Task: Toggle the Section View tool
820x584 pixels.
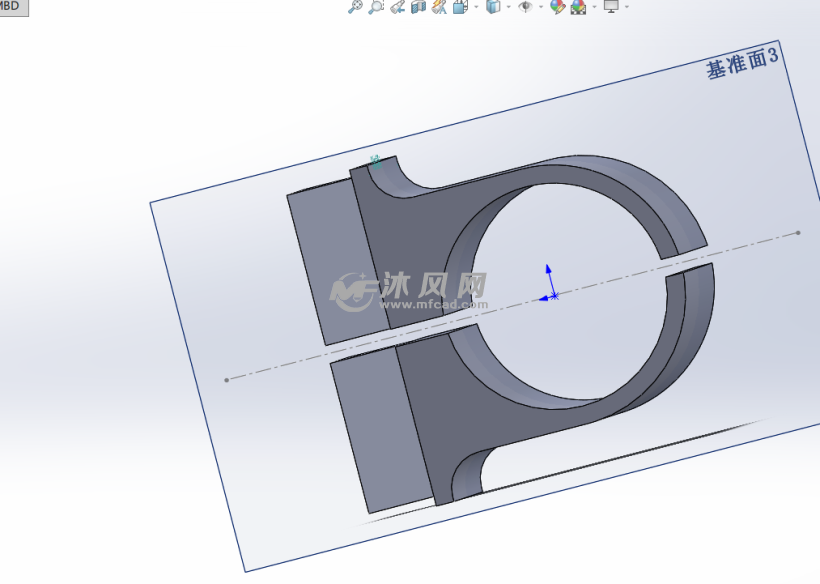Action: coord(418,7)
